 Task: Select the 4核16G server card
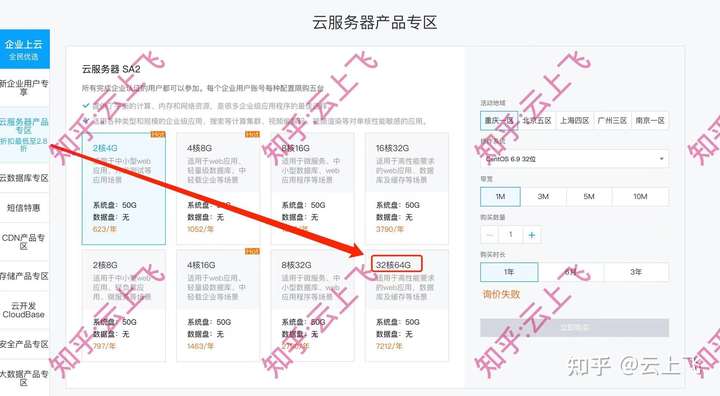click(218, 305)
